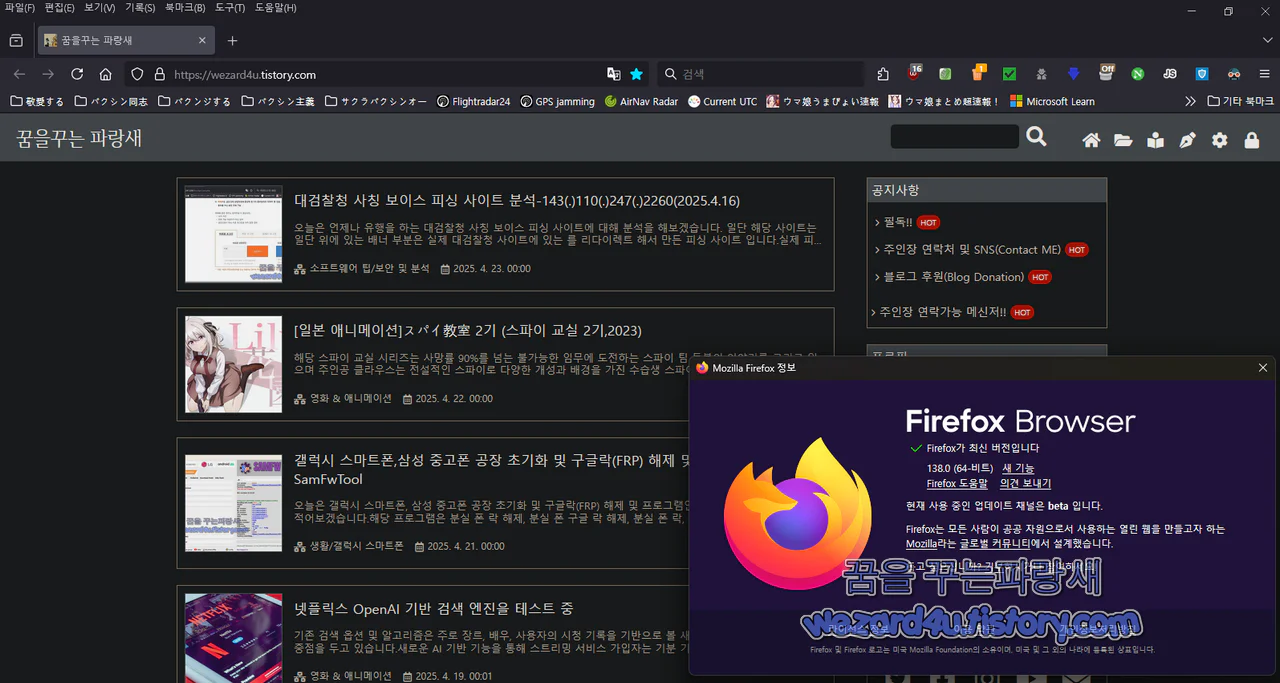
Task: Click the blog header guestbook reader icon
Action: point(1155,141)
